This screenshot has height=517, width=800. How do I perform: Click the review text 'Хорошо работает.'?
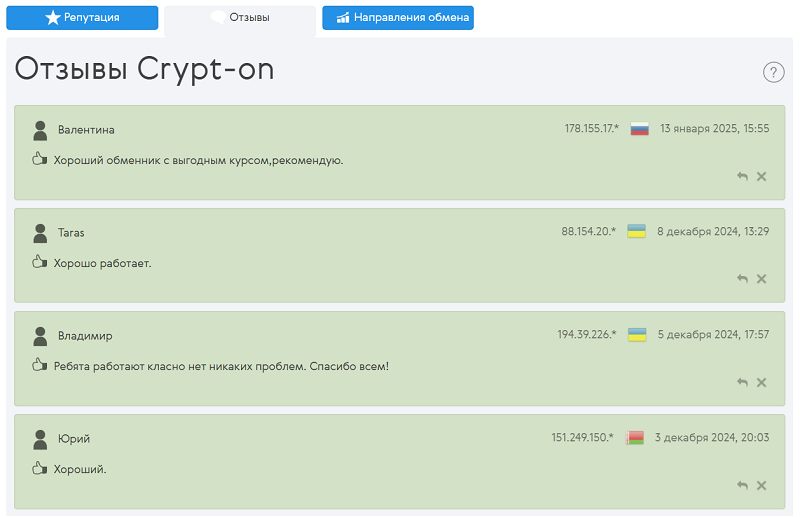point(103,263)
